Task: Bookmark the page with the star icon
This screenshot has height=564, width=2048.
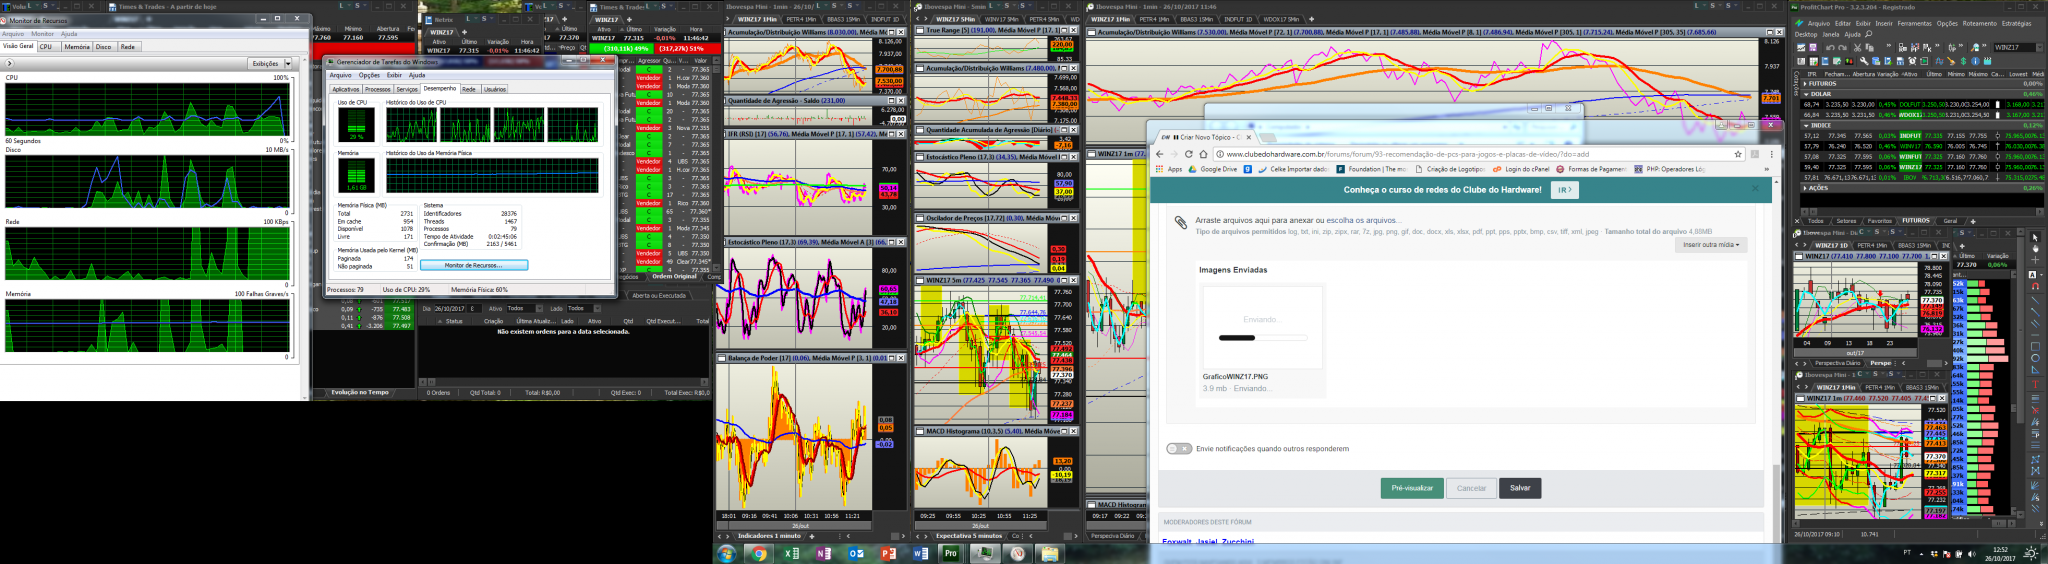Action: pyautogui.click(x=1738, y=154)
